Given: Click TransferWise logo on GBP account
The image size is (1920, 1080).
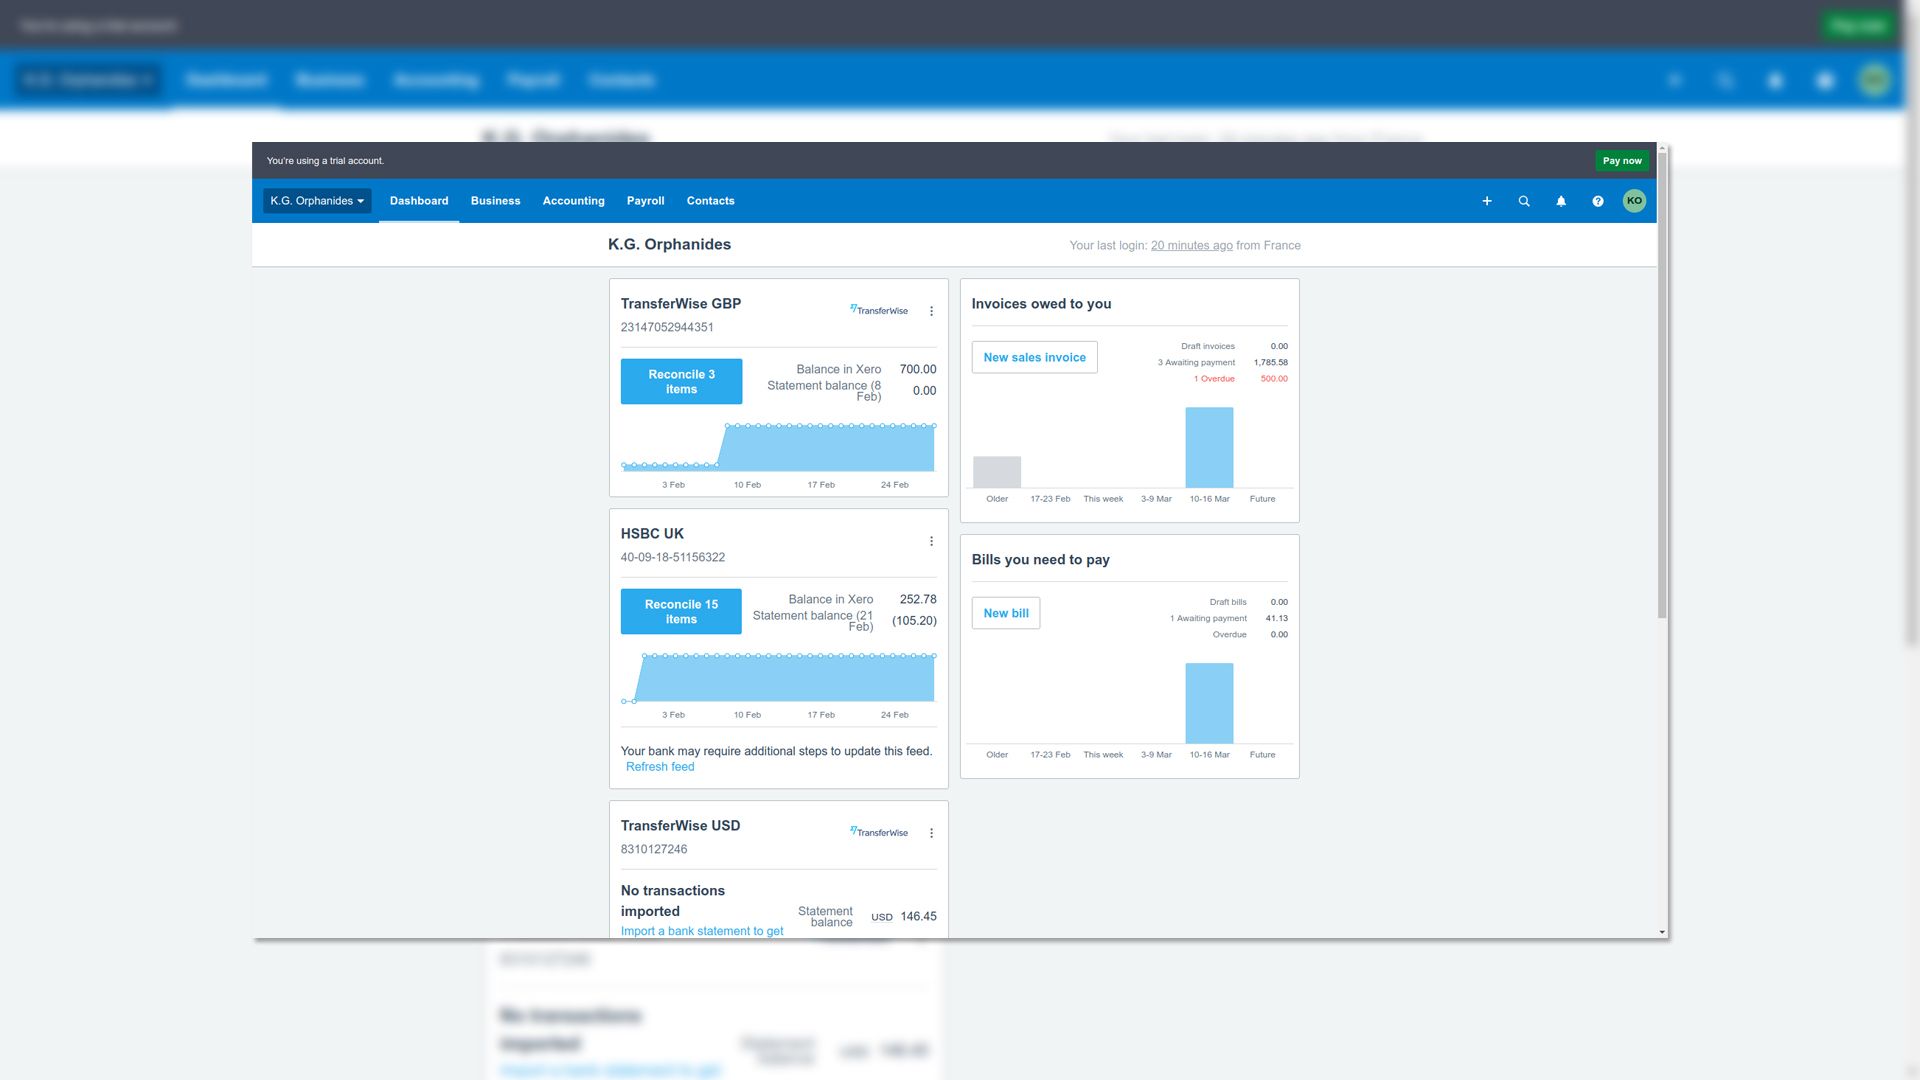Looking at the screenshot, I should 879,310.
